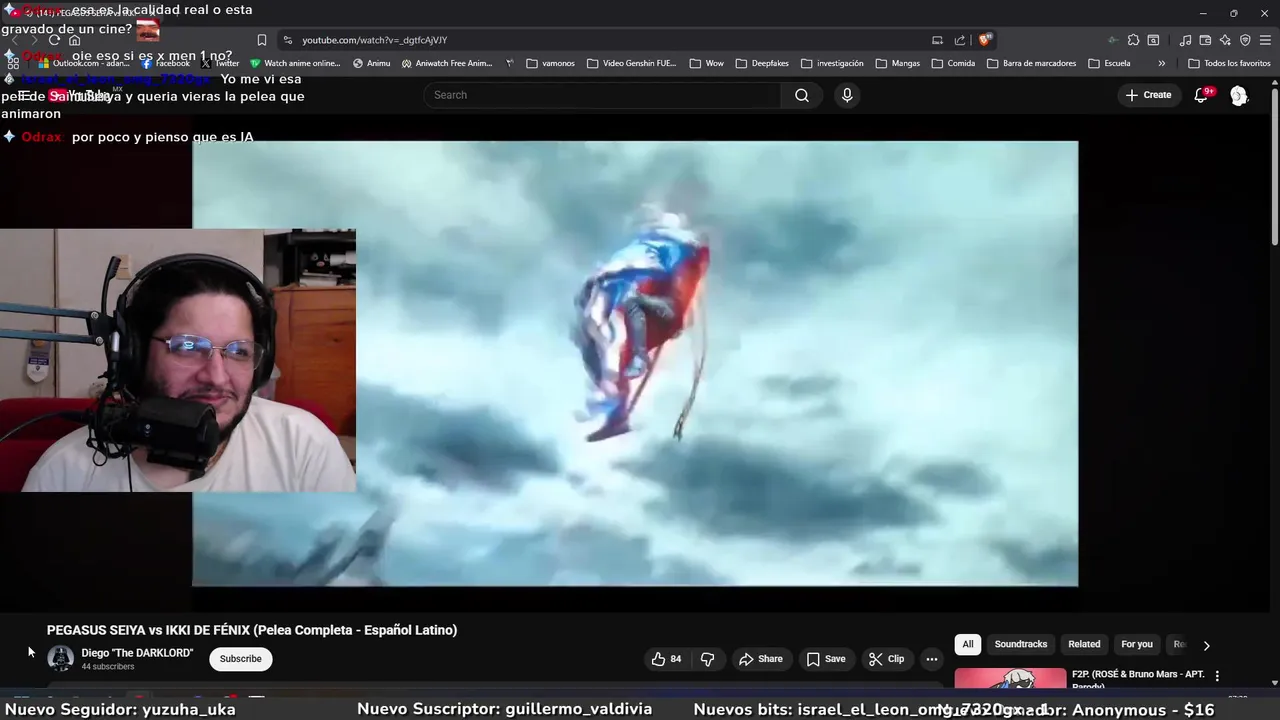The height and width of the screenshot is (720, 1280).
Task: Subscribe to Diego The DARKLORD channel
Action: 240,659
